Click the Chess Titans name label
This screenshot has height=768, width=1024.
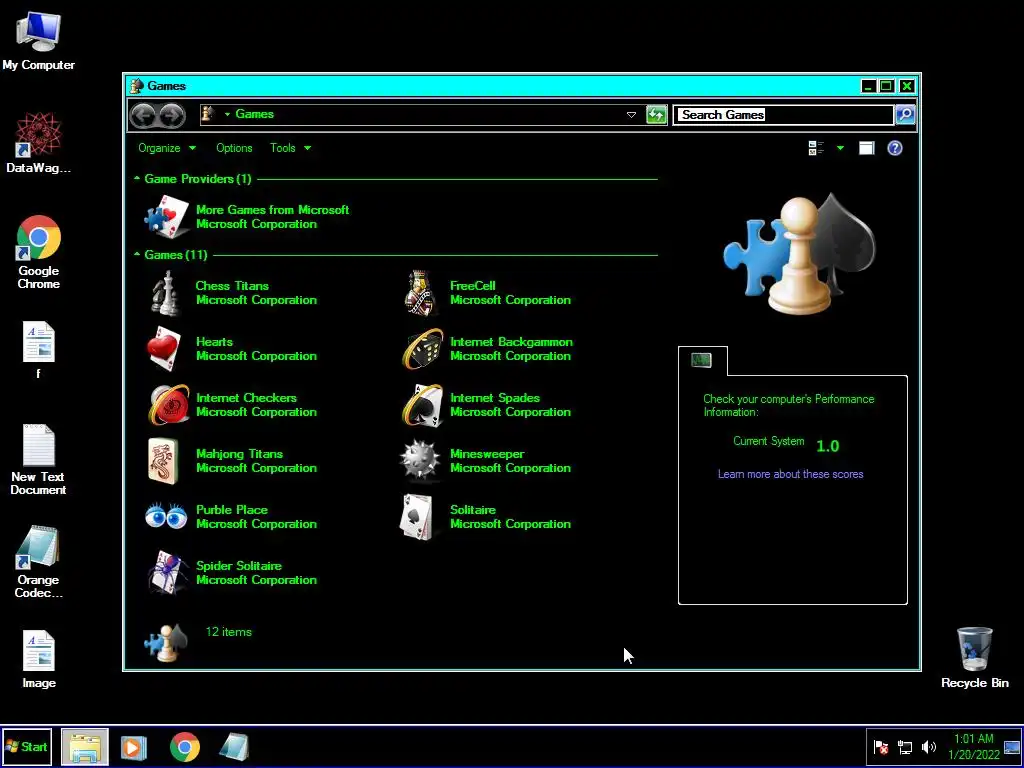(232, 285)
